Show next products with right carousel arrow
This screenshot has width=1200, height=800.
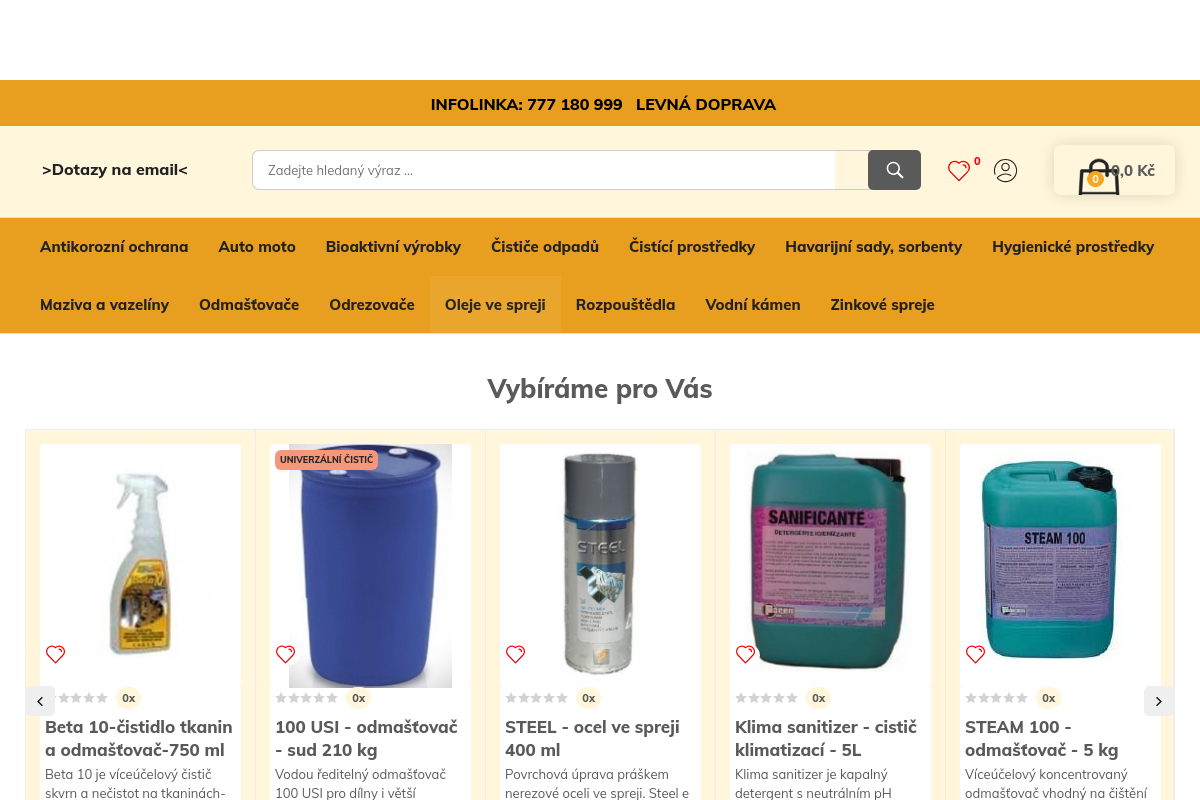(x=1159, y=701)
